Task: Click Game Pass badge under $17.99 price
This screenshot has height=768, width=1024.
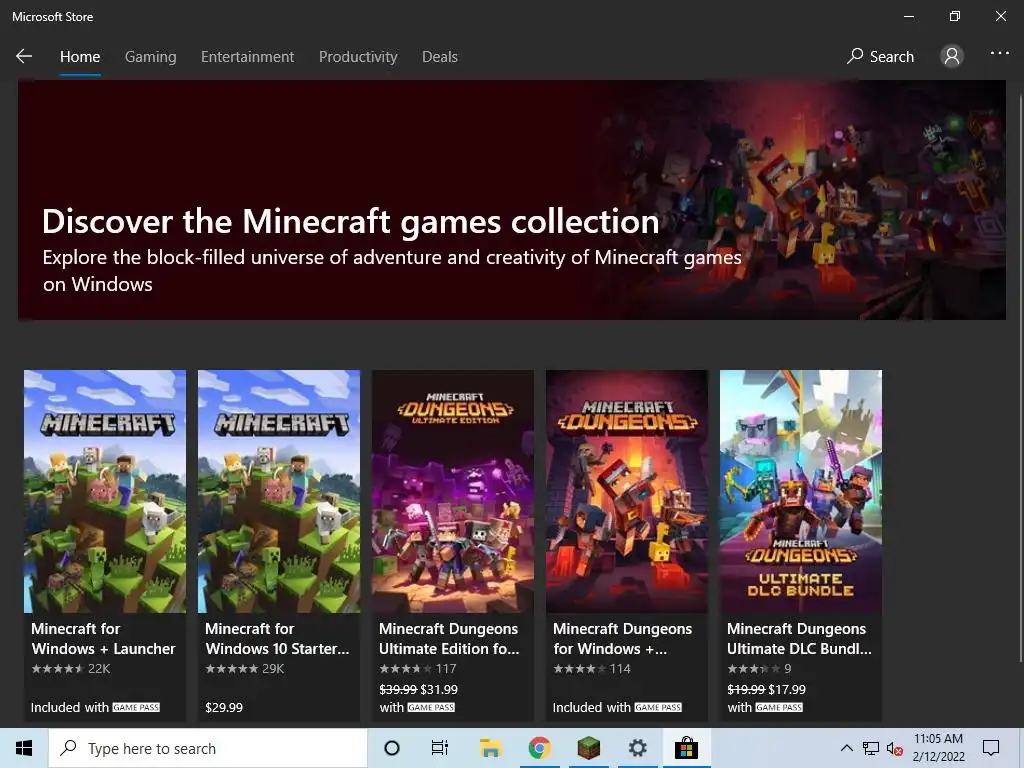Action: click(x=779, y=707)
